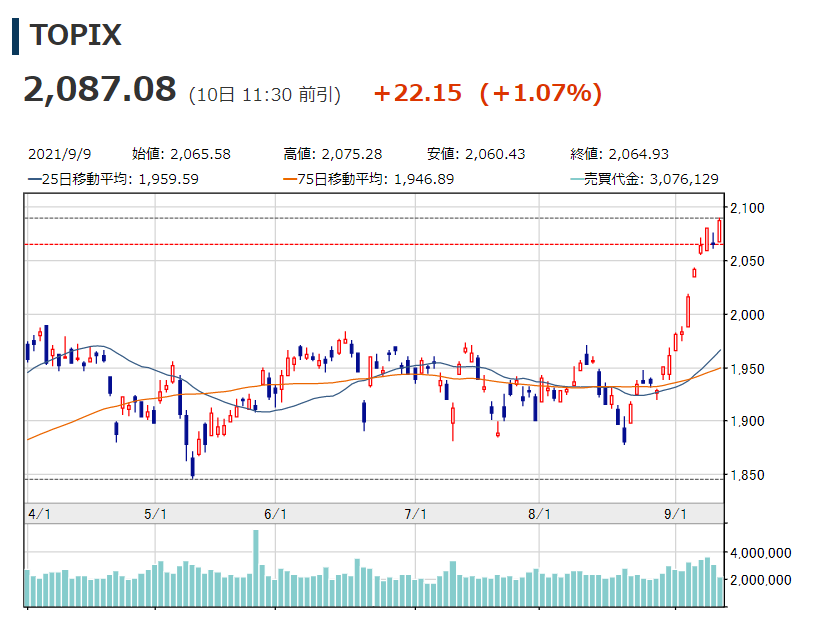Click the date label 2021/9/9
This screenshot has width=822, height=640.
60,154
